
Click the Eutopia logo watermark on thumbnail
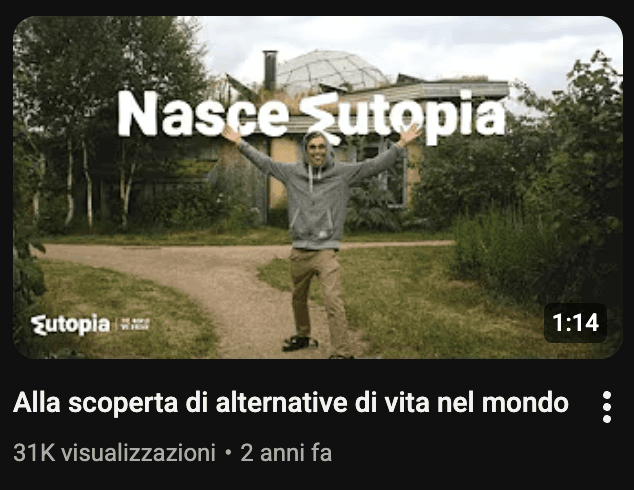click(70, 325)
